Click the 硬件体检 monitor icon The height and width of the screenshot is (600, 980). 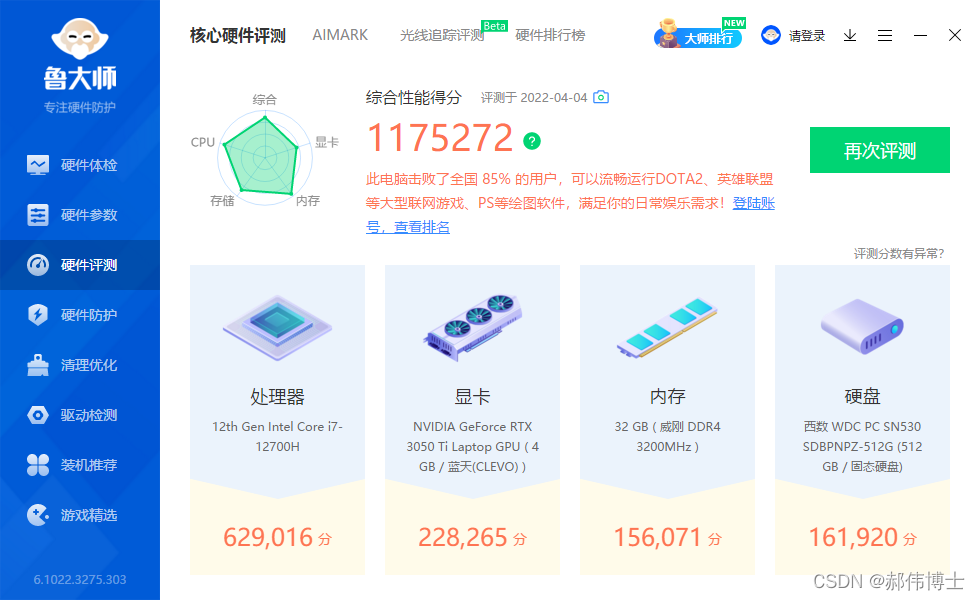tap(38, 165)
